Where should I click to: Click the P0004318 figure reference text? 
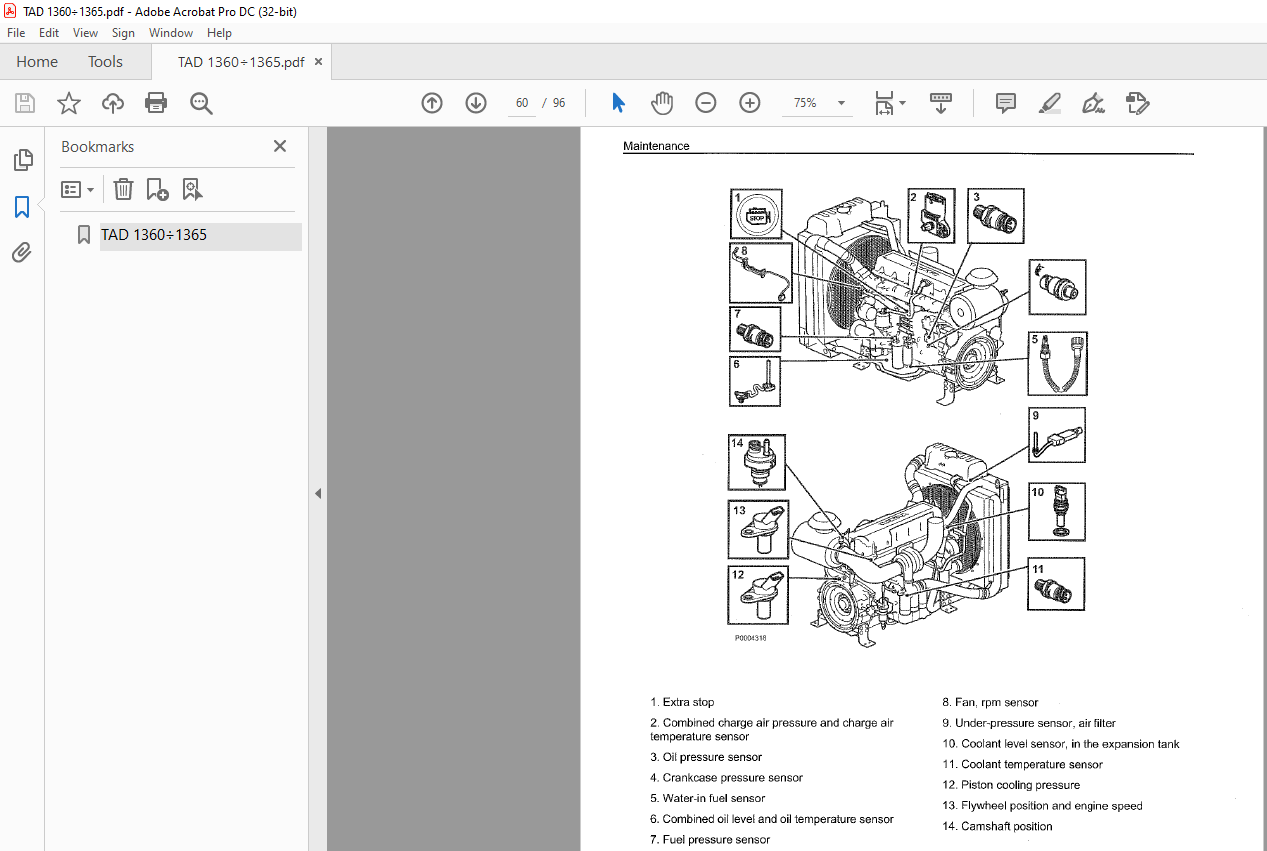click(750, 636)
